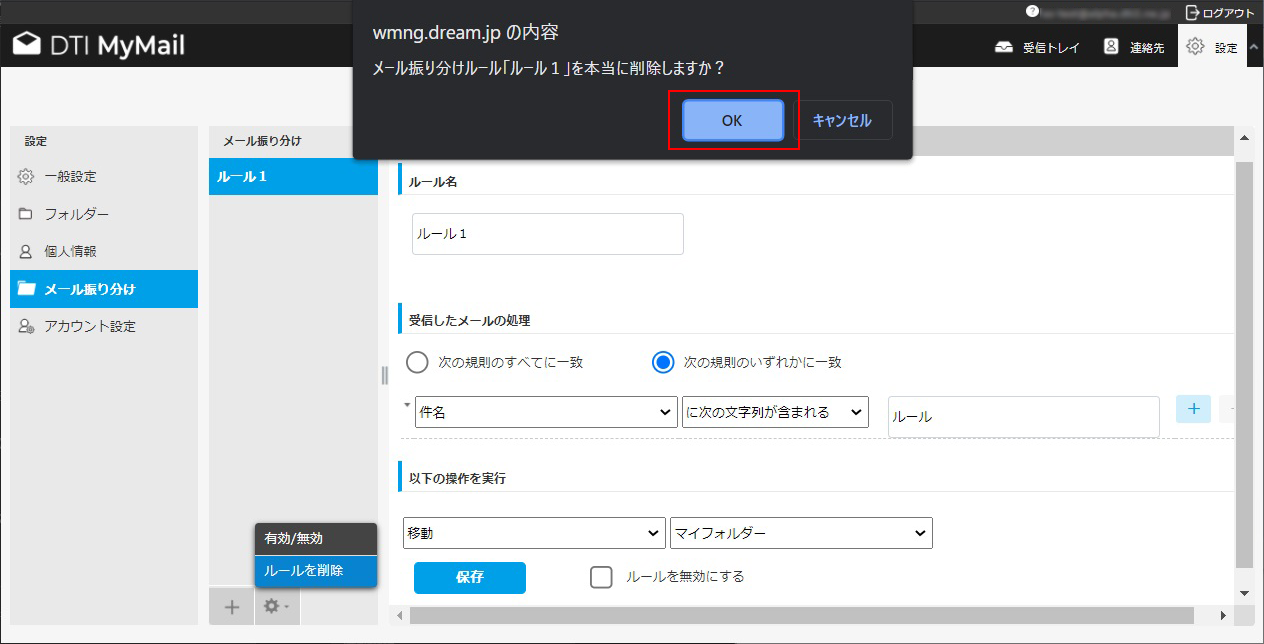This screenshot has width=1264, height=644.
Task: Click the account icon beside アカウント設定
Action: point(26,326)
